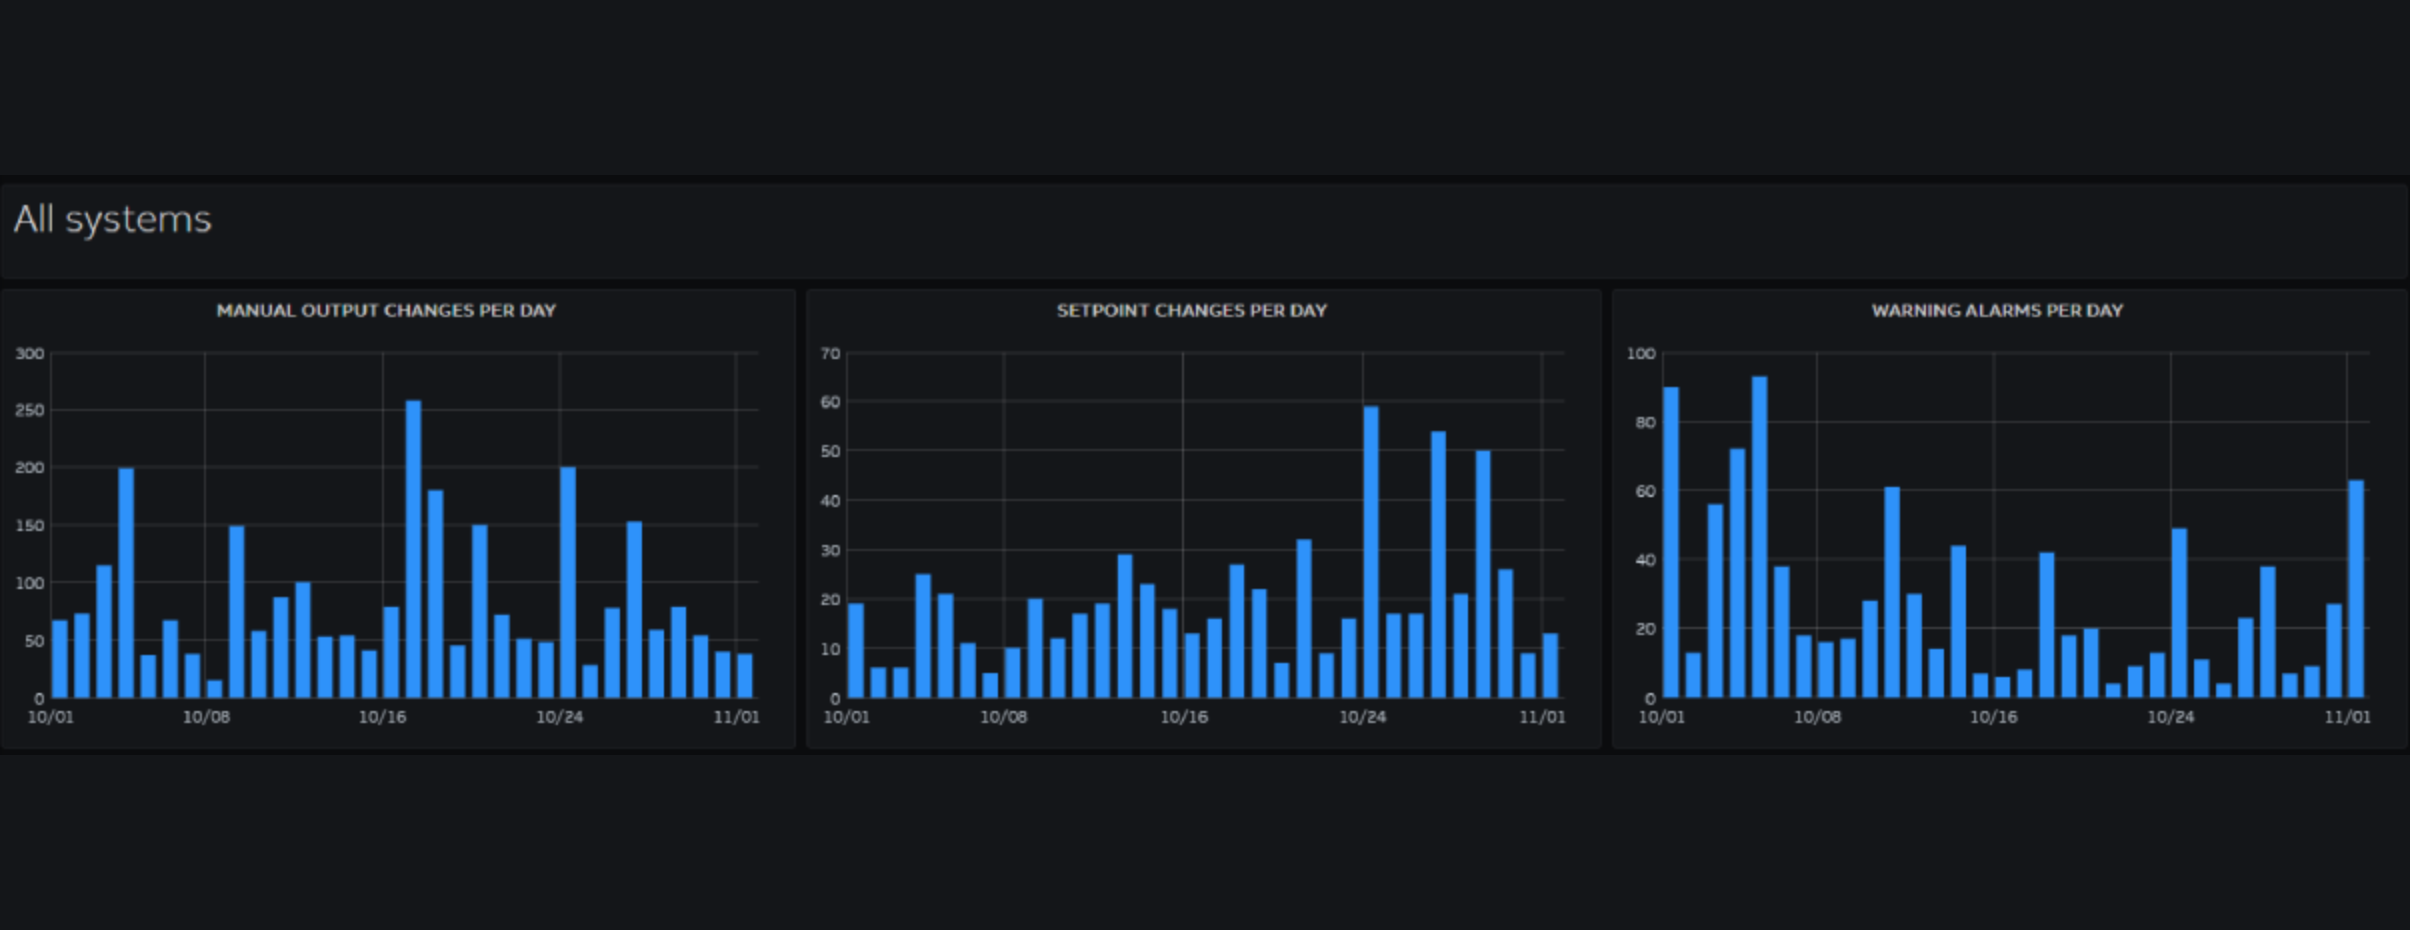Click the "10/01" date label under Warning Alarms chart
The width and height of the screenshot is (2410, 930).
(1662, 717)
